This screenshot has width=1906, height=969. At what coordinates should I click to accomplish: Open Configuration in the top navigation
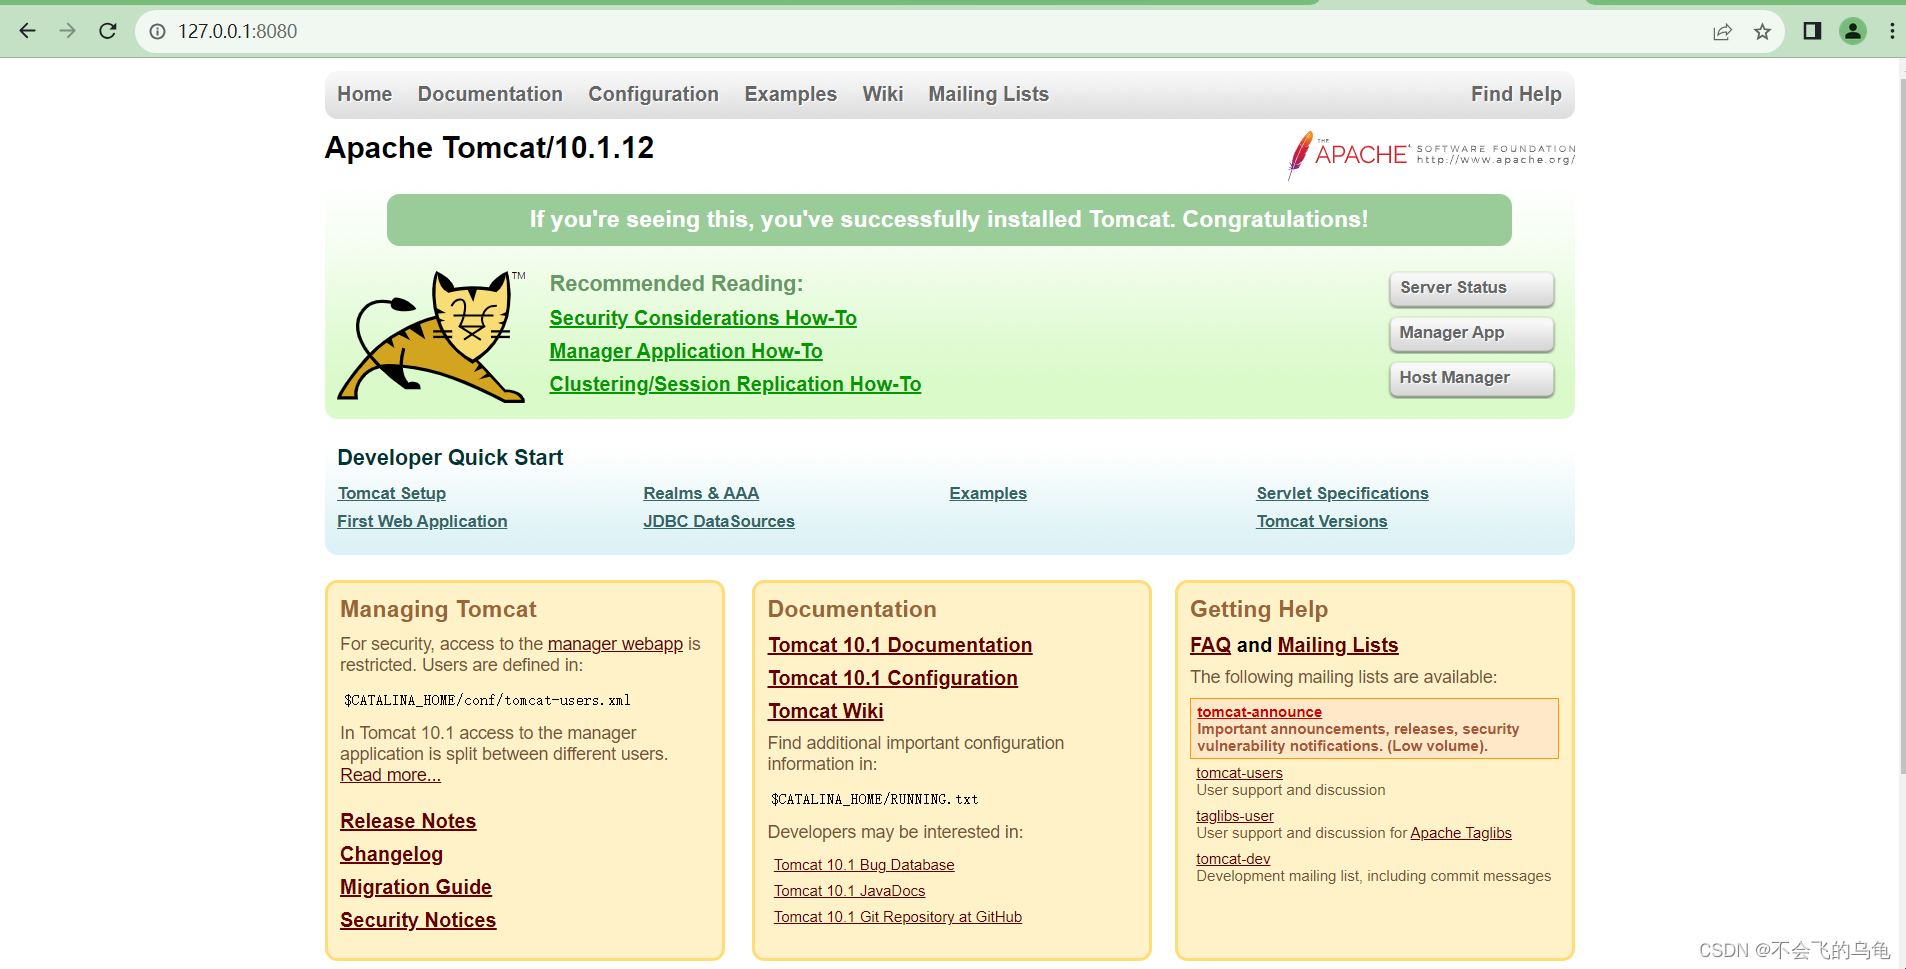pos(653,94)
